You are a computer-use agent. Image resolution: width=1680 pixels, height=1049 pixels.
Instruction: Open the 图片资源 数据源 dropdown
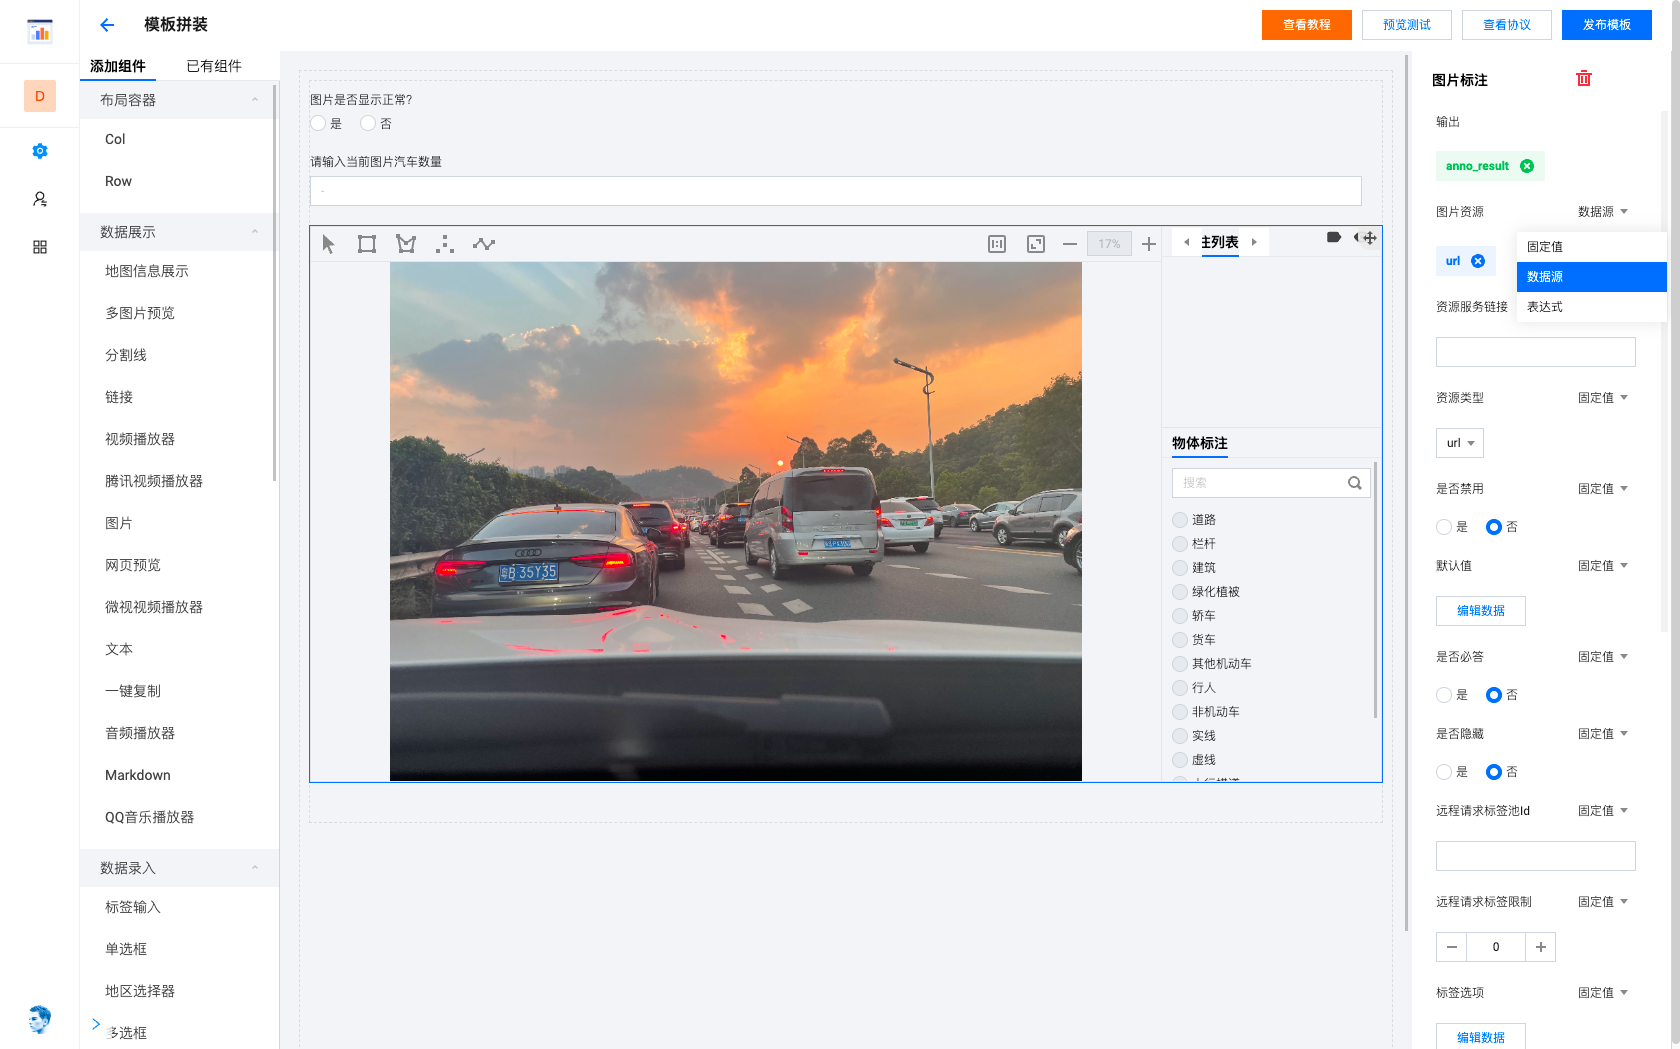point(1603,212)
